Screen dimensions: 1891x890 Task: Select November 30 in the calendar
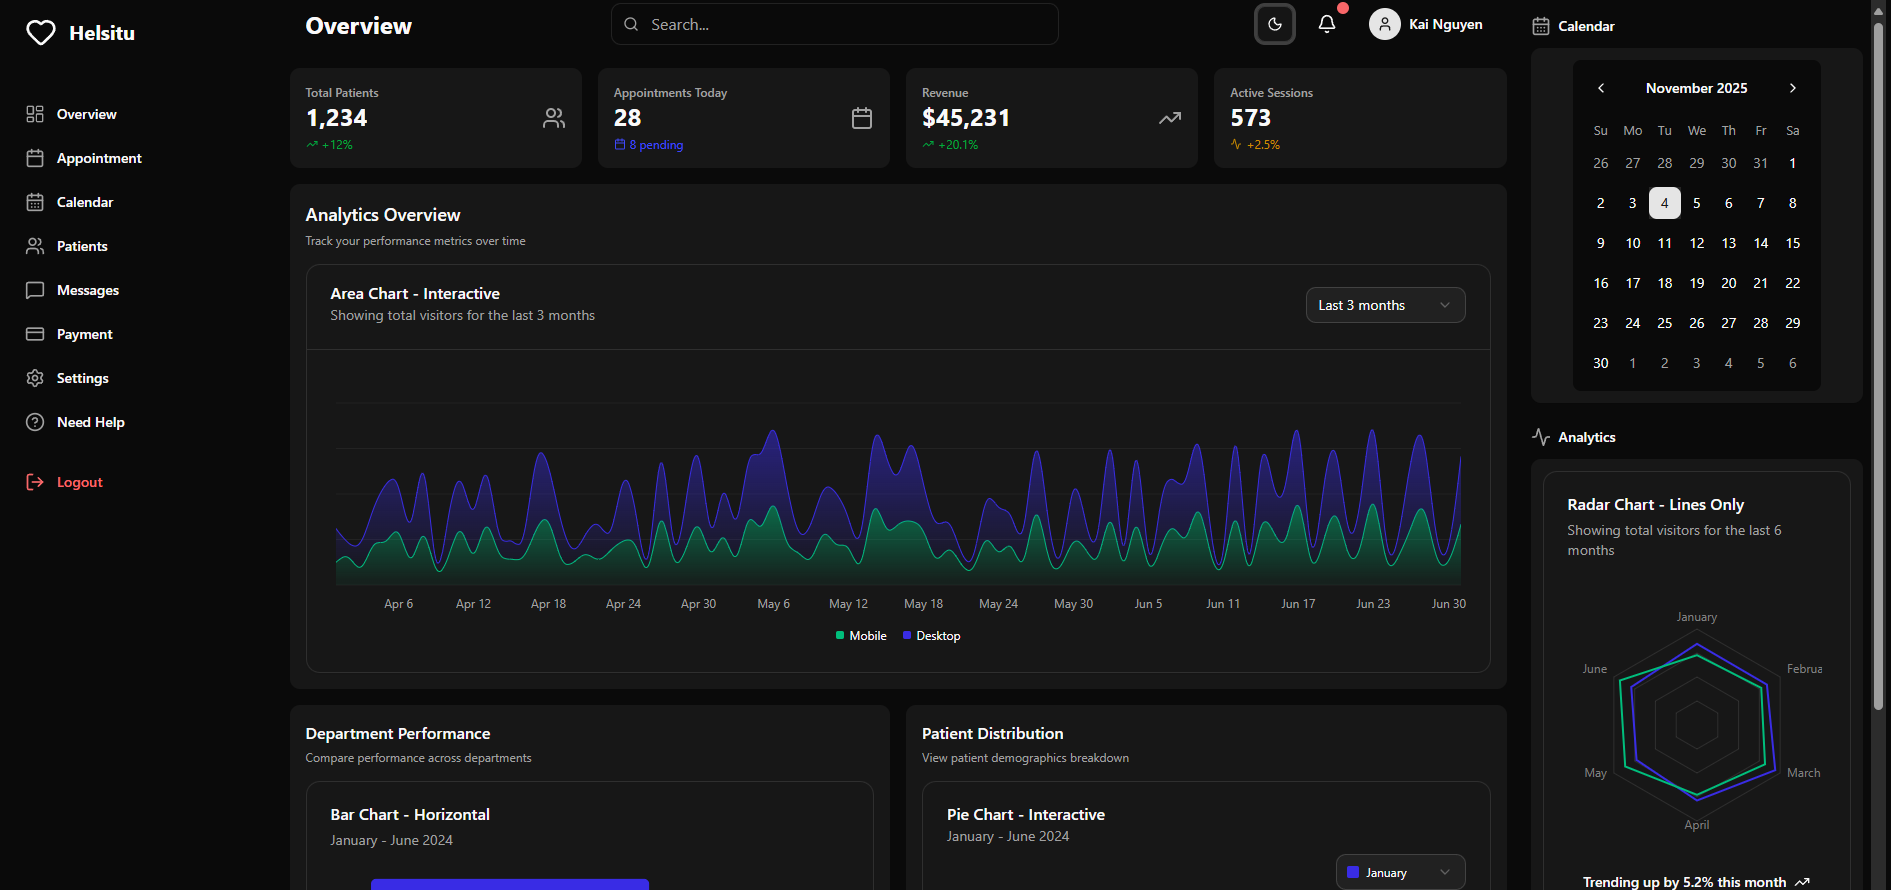coord(1601,363)
